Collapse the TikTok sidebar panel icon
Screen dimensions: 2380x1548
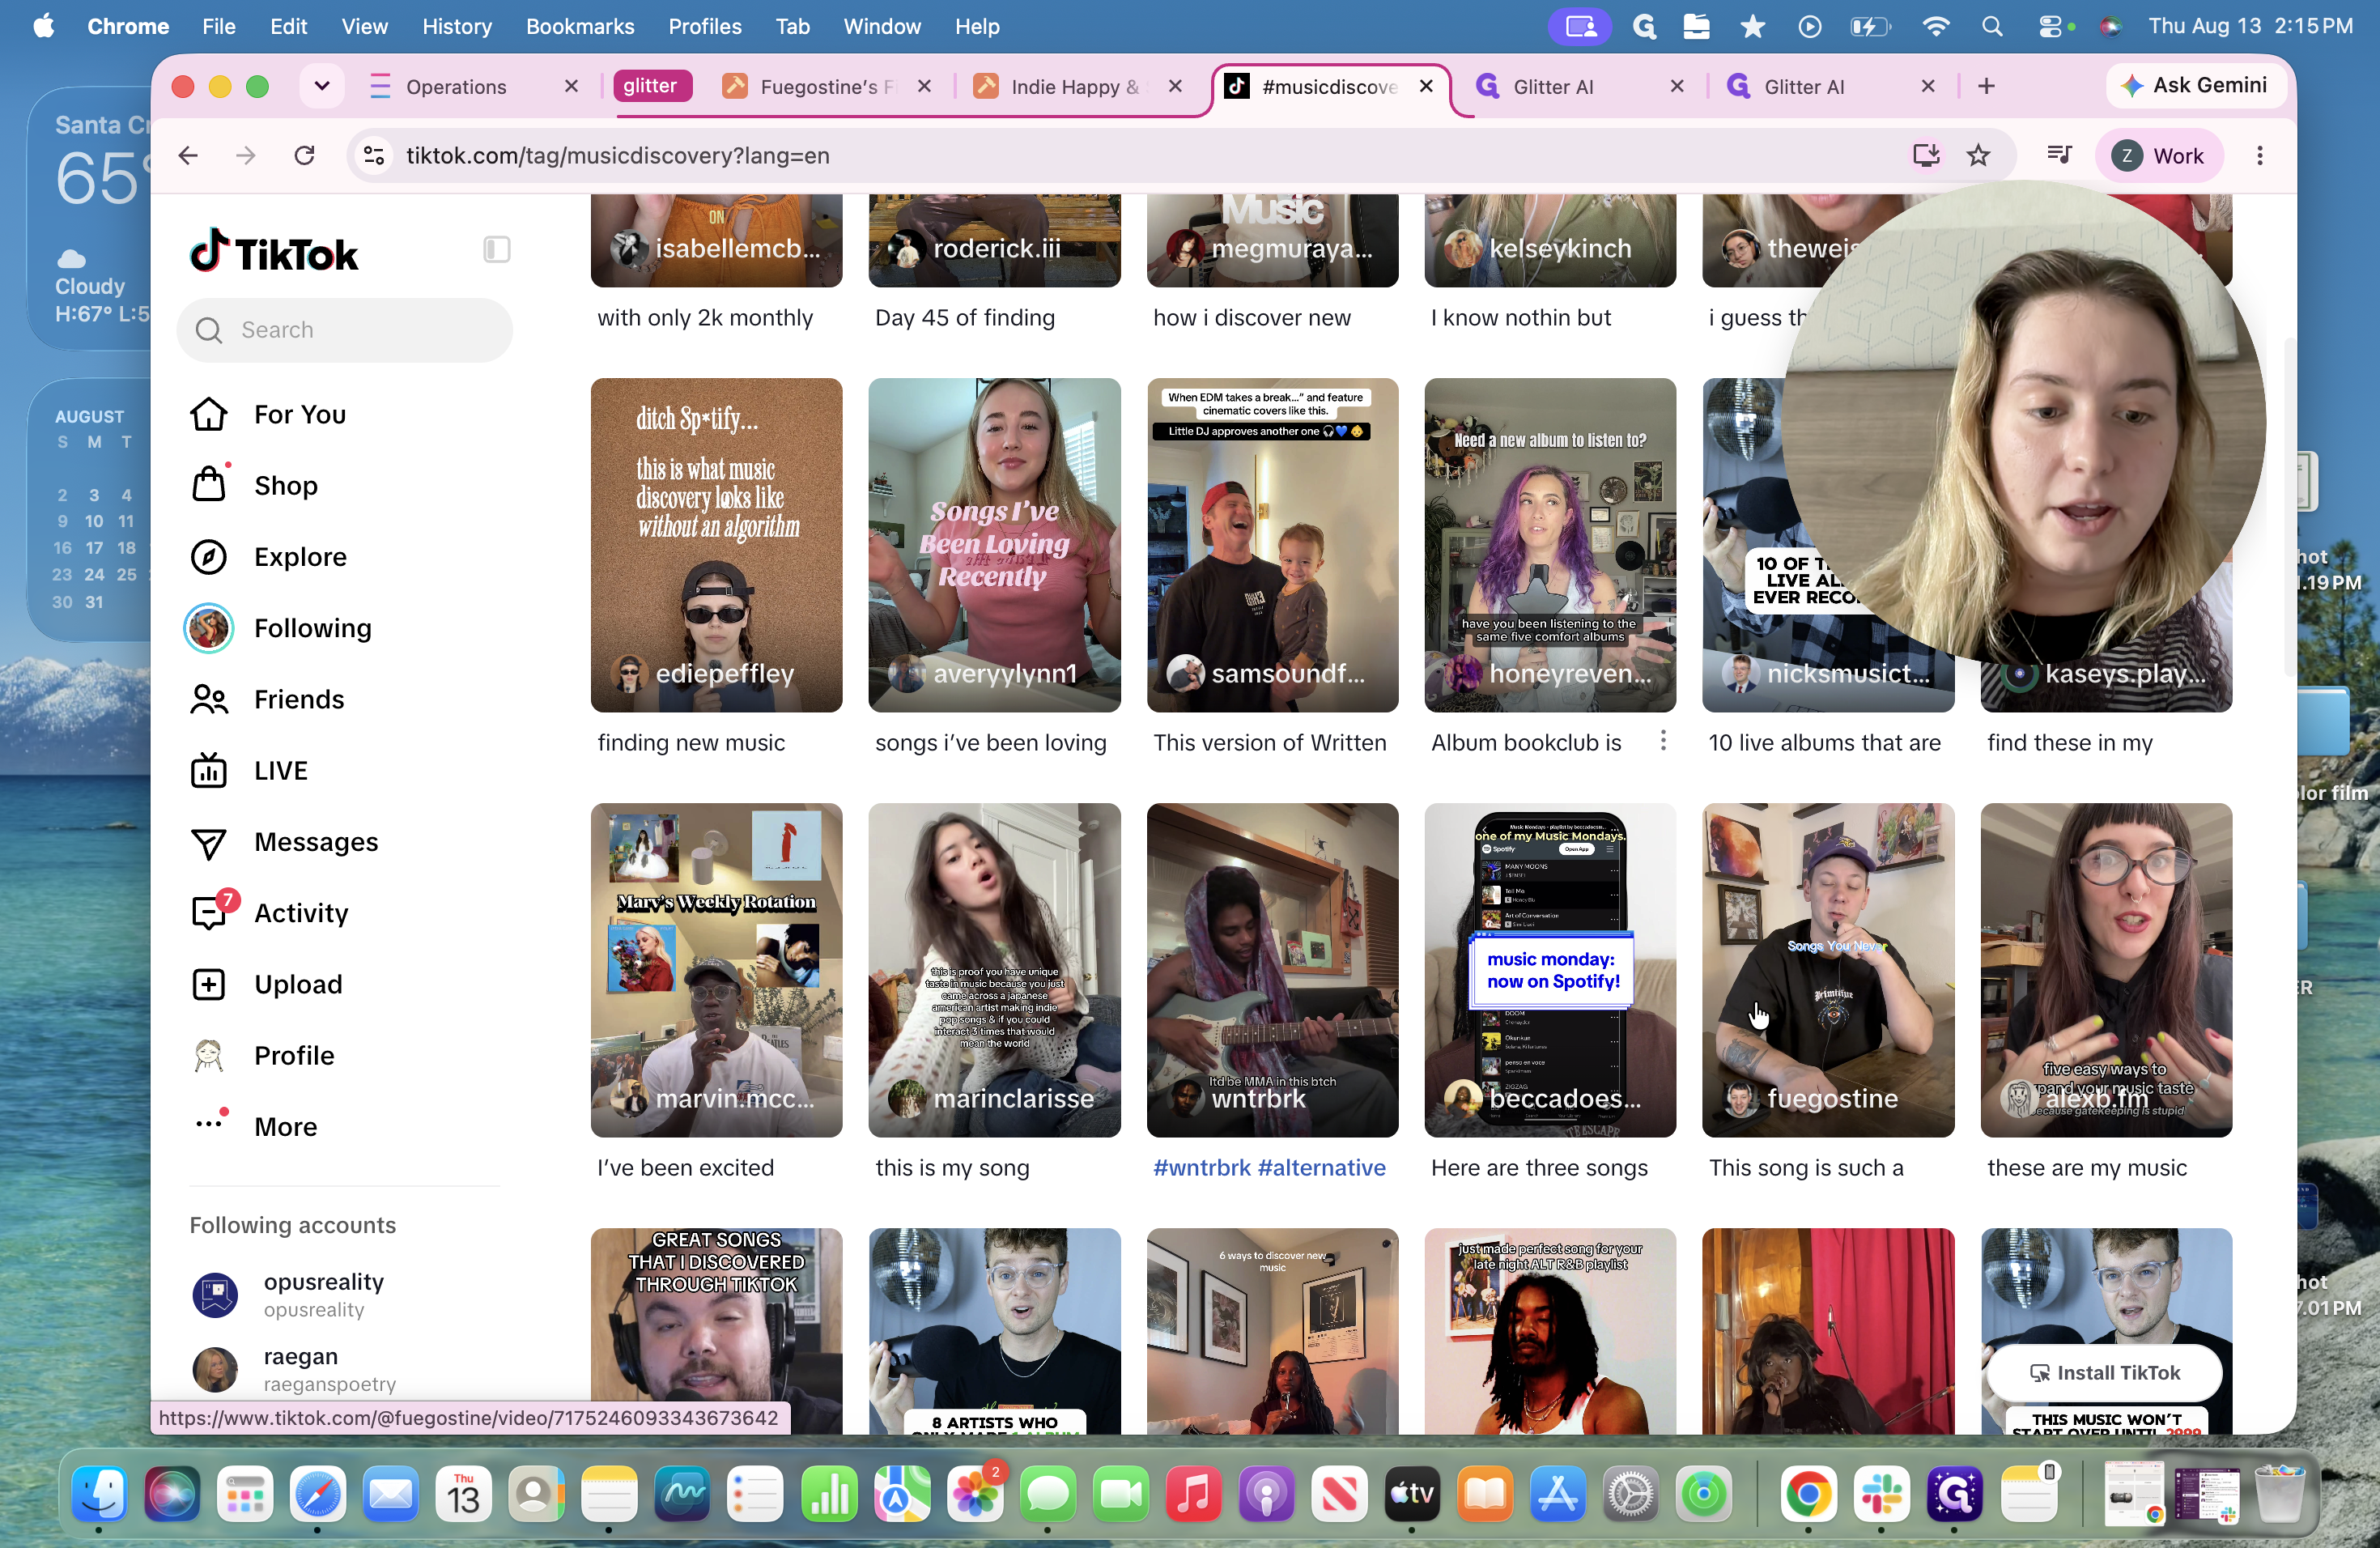pos(497,250)
